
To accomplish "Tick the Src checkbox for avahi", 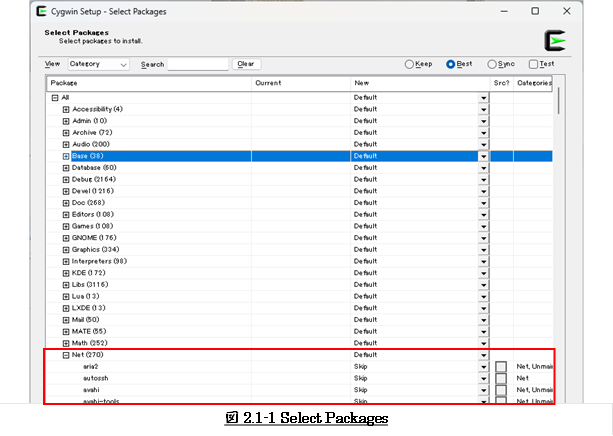I will [501, 390].
